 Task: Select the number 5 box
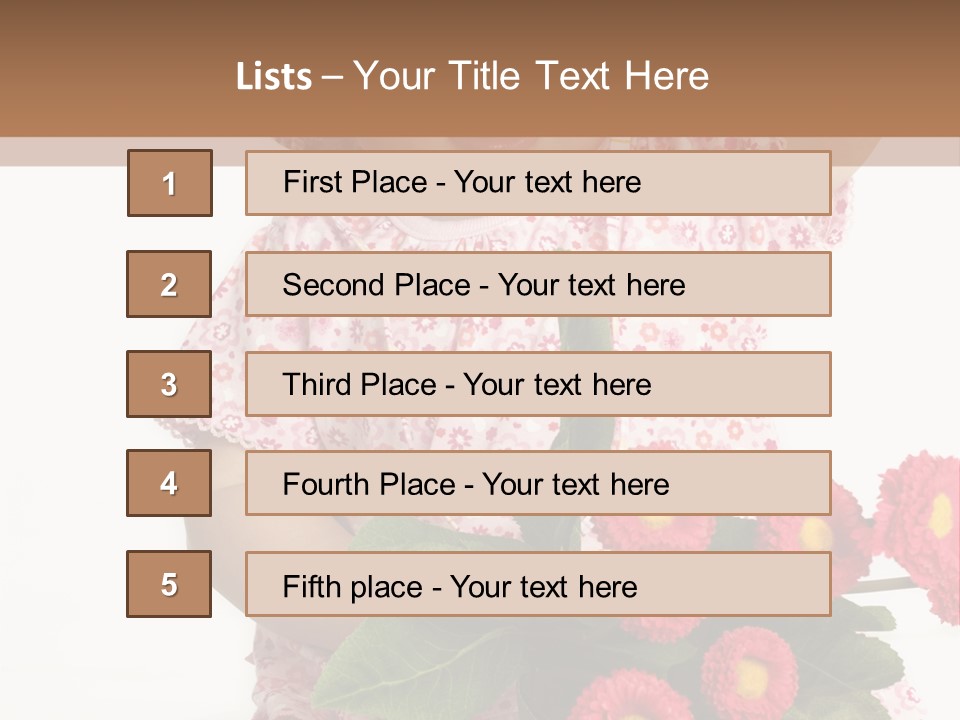(x=169, y=584)
